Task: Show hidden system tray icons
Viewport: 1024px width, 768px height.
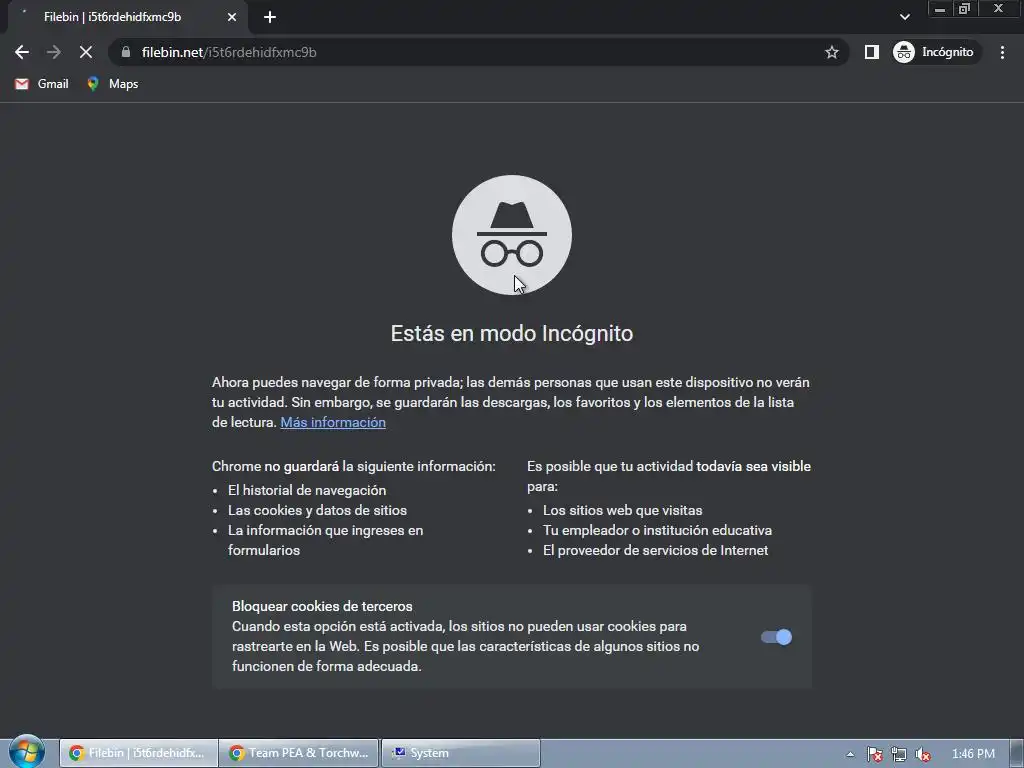Action: [850, 754]
